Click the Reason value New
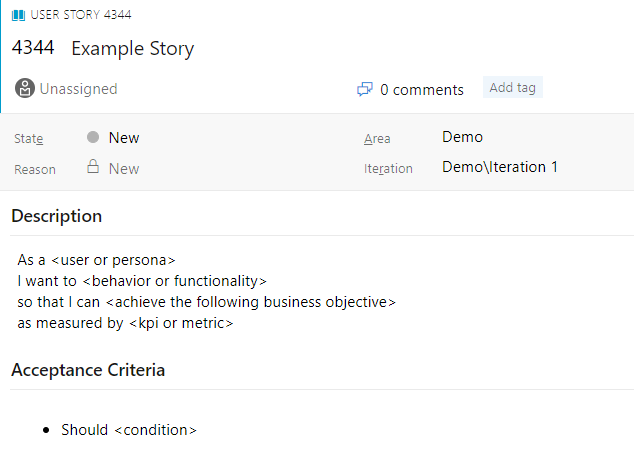Viewport: 634px width, 470px height. [x=124, y=168]
